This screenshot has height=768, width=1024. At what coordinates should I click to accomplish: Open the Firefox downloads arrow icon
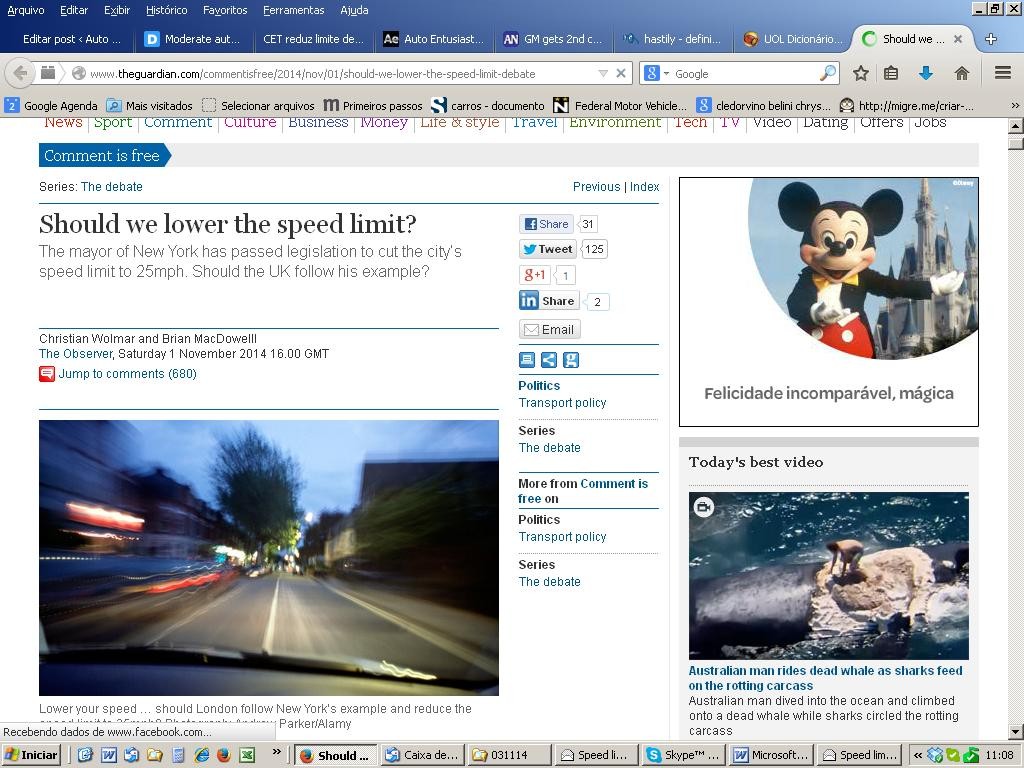click(x=925, y=73)
